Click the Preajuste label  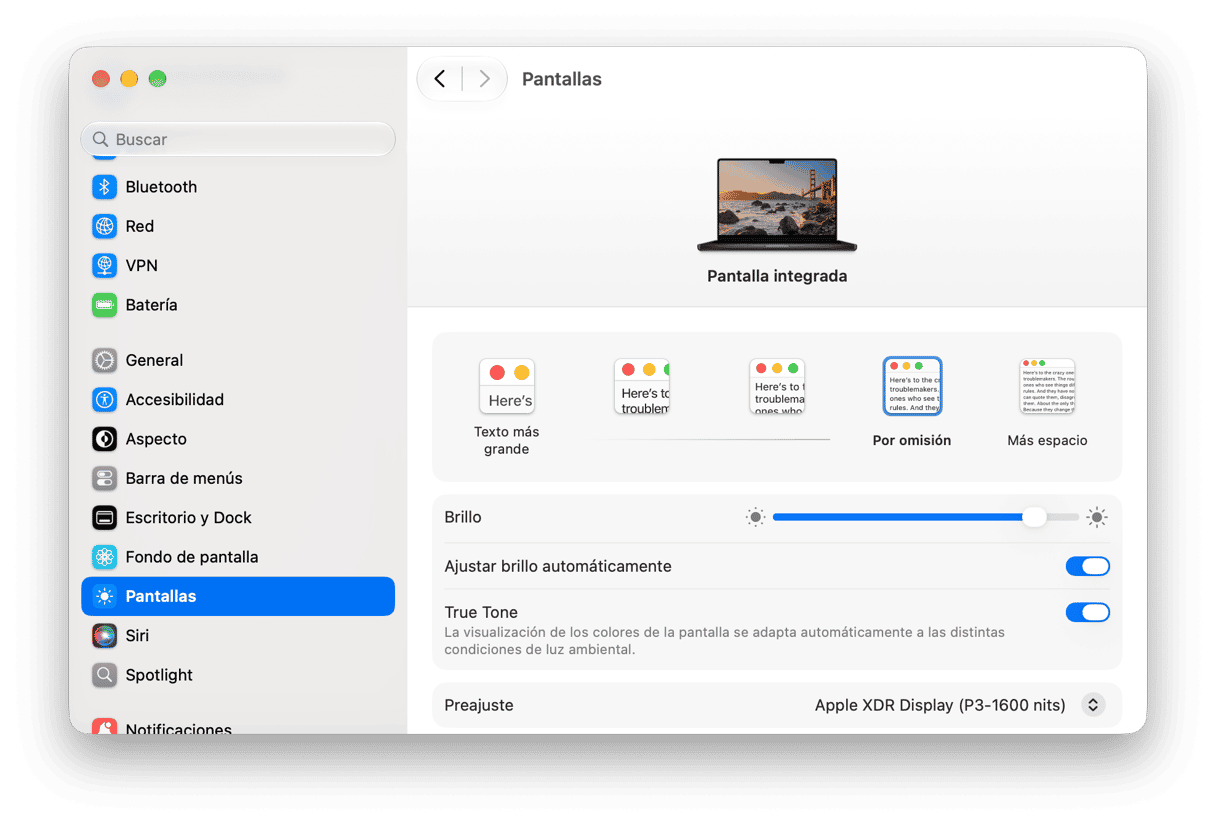(x=479, y=705)
